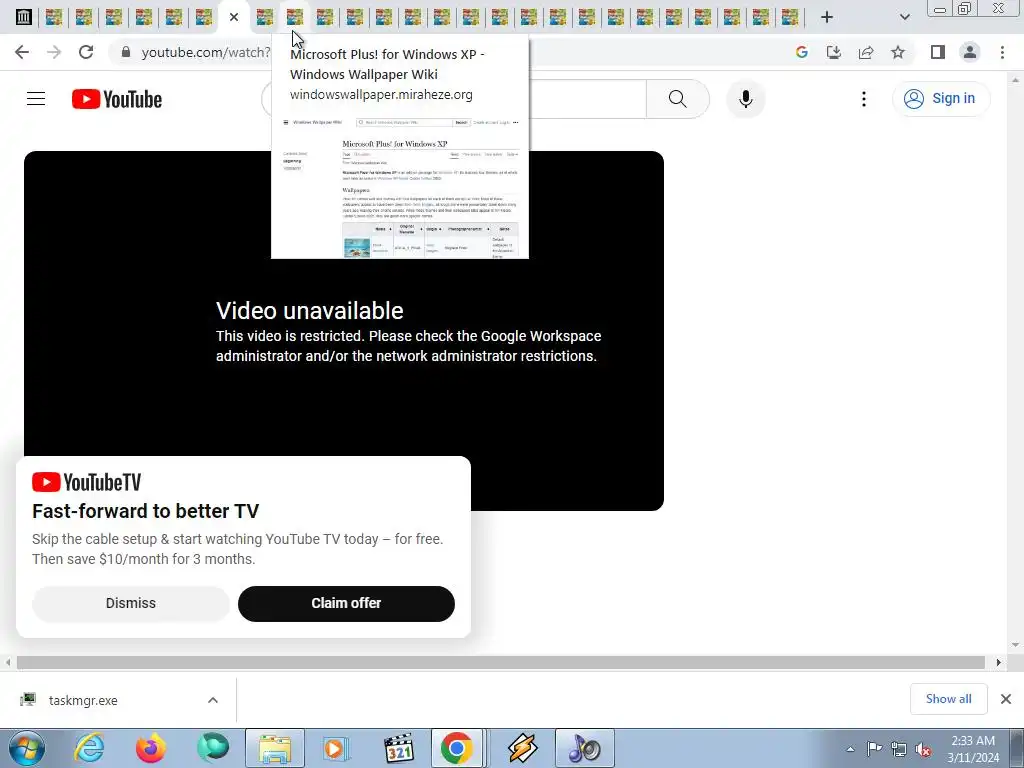Click the Chrome taskbar icon
This screenshot has height=768, width=1024.
click(x=456, y=748)
